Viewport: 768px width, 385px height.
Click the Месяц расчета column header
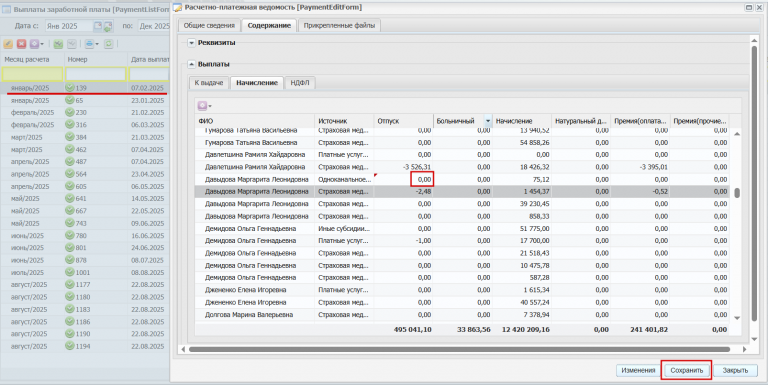coord(32,59)
